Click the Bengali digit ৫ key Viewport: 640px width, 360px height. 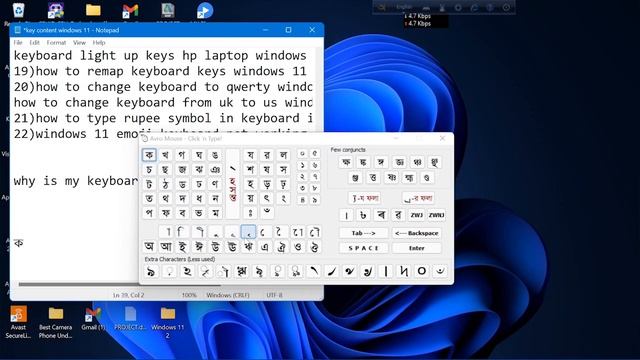pyautogui.click(x=314, y=153)
